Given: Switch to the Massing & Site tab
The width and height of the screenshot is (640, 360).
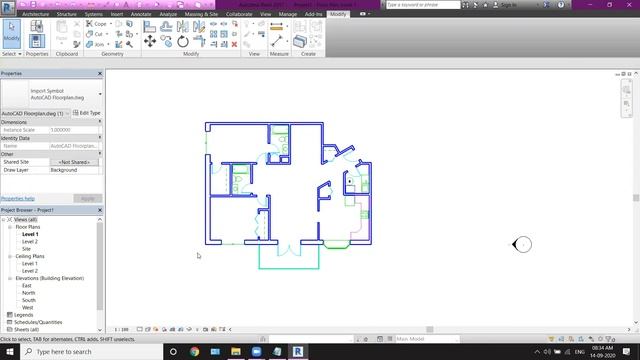Looking at the screenshot, I should pos(201,14).
